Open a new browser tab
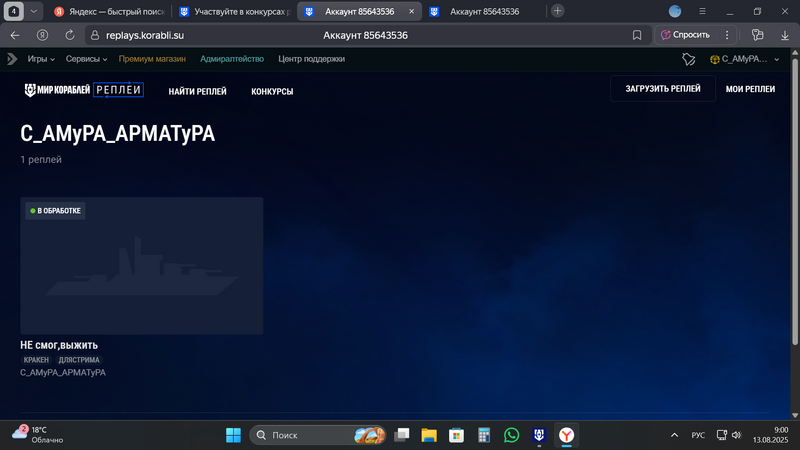 point(558,11)
